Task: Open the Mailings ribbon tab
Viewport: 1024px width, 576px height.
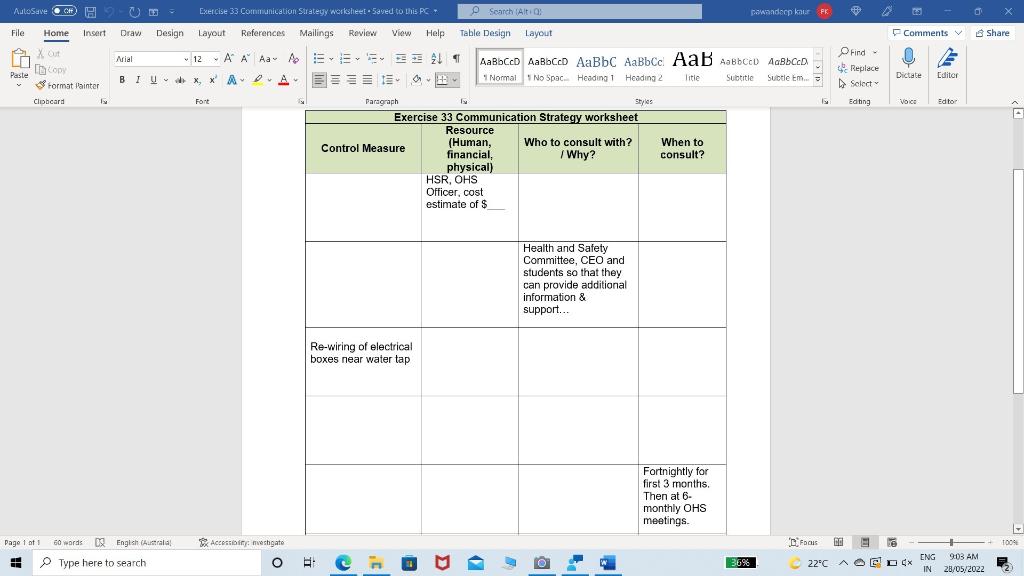Action: click(x=316, y=33)
